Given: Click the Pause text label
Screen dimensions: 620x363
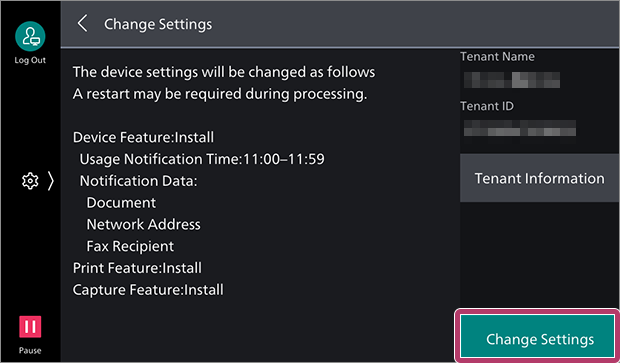Looking at the screenshot, I should click(30, 350).
